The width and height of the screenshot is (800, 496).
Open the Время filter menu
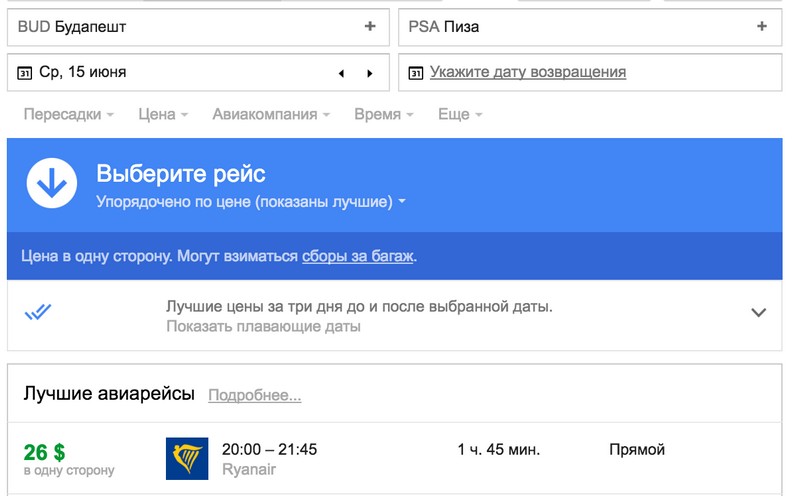(x=384, y=114)
